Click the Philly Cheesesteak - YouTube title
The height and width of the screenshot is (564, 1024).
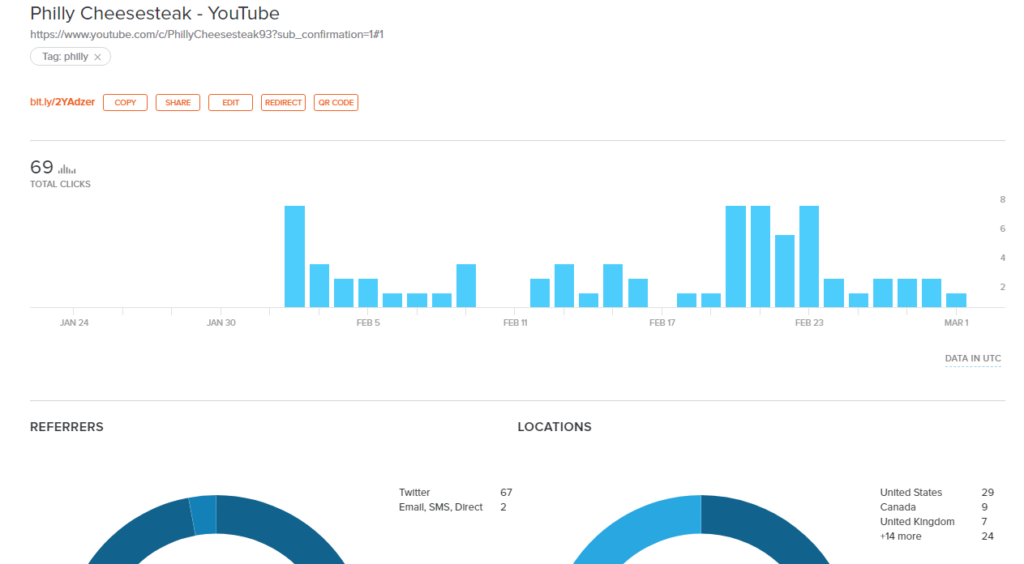(x=155, y=13)
